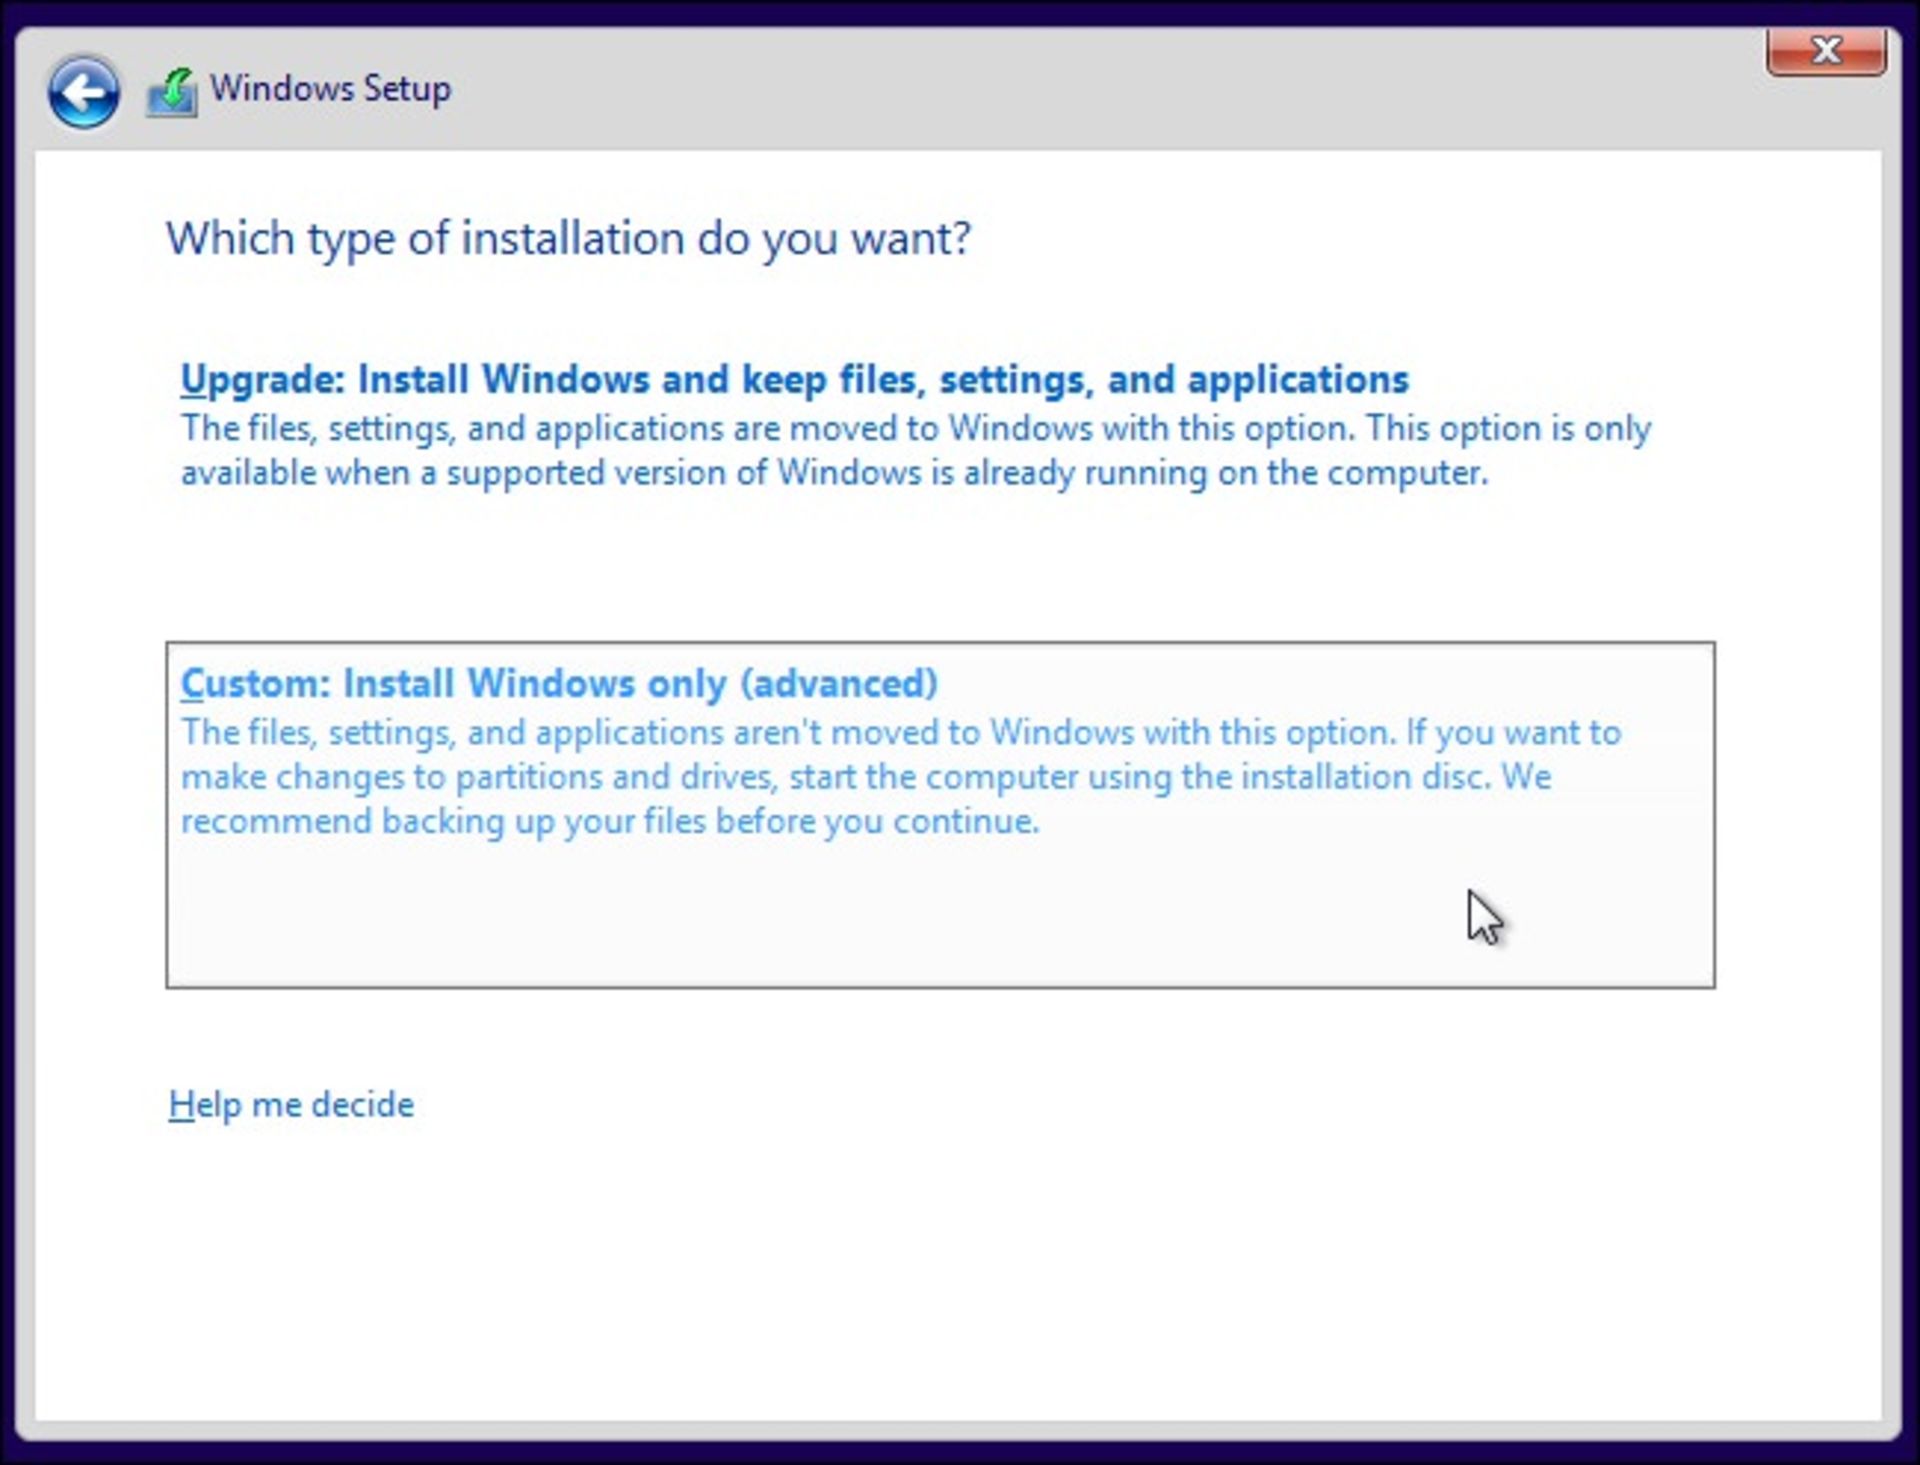The height and width of the screenshot is (1465, 1920).
Task: Click 'recommend backing up your files' line
Action: click(610, 821)
